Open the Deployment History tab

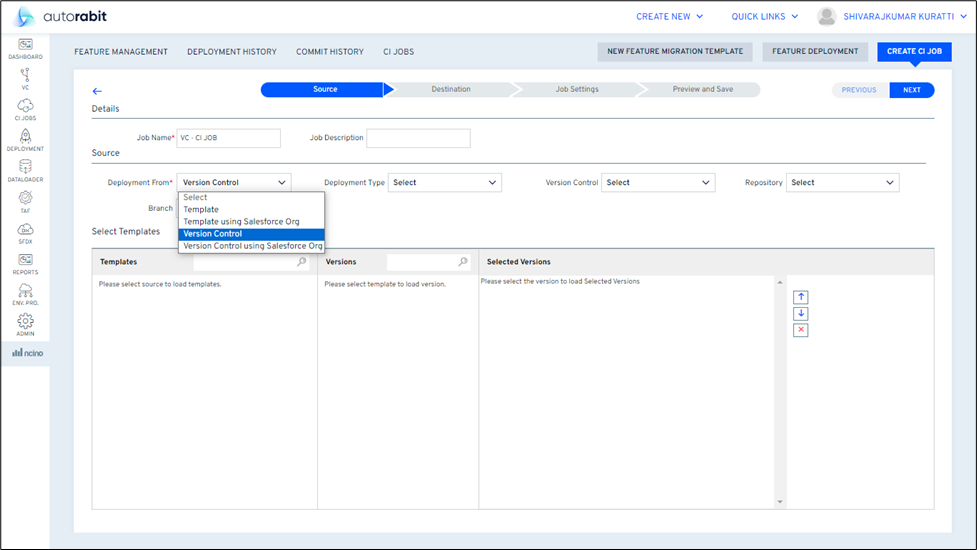231,52
